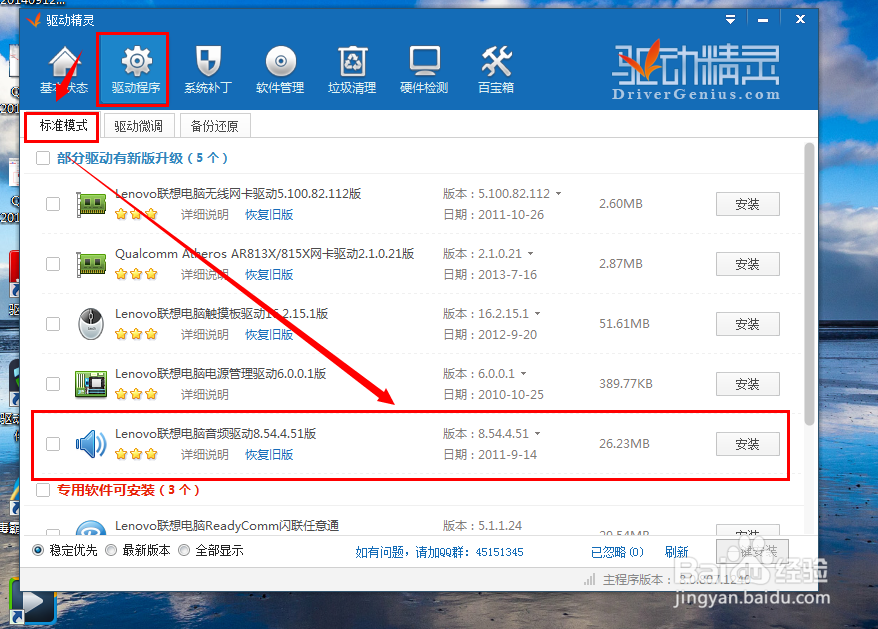Viewport: 878px width, 629px height.
Task: Open 详细说明 for audio driver
Action: (204, 454)
